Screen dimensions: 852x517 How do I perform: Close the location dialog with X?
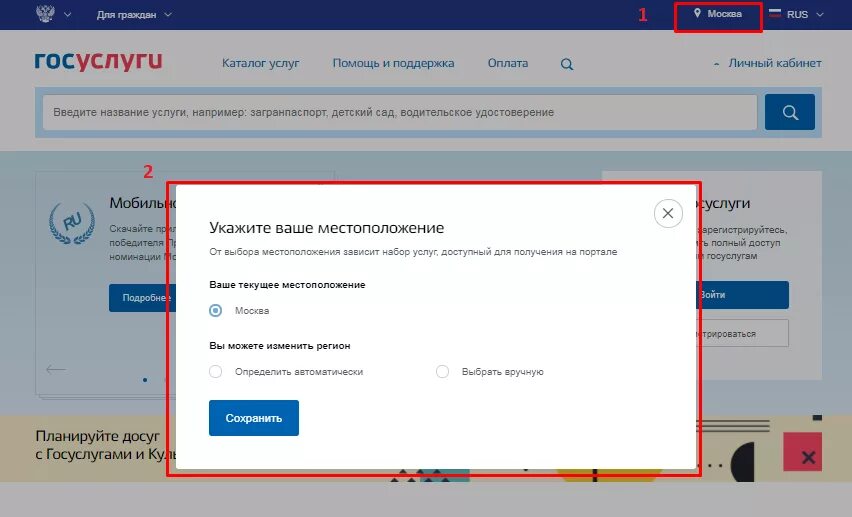tap(668, 213)
